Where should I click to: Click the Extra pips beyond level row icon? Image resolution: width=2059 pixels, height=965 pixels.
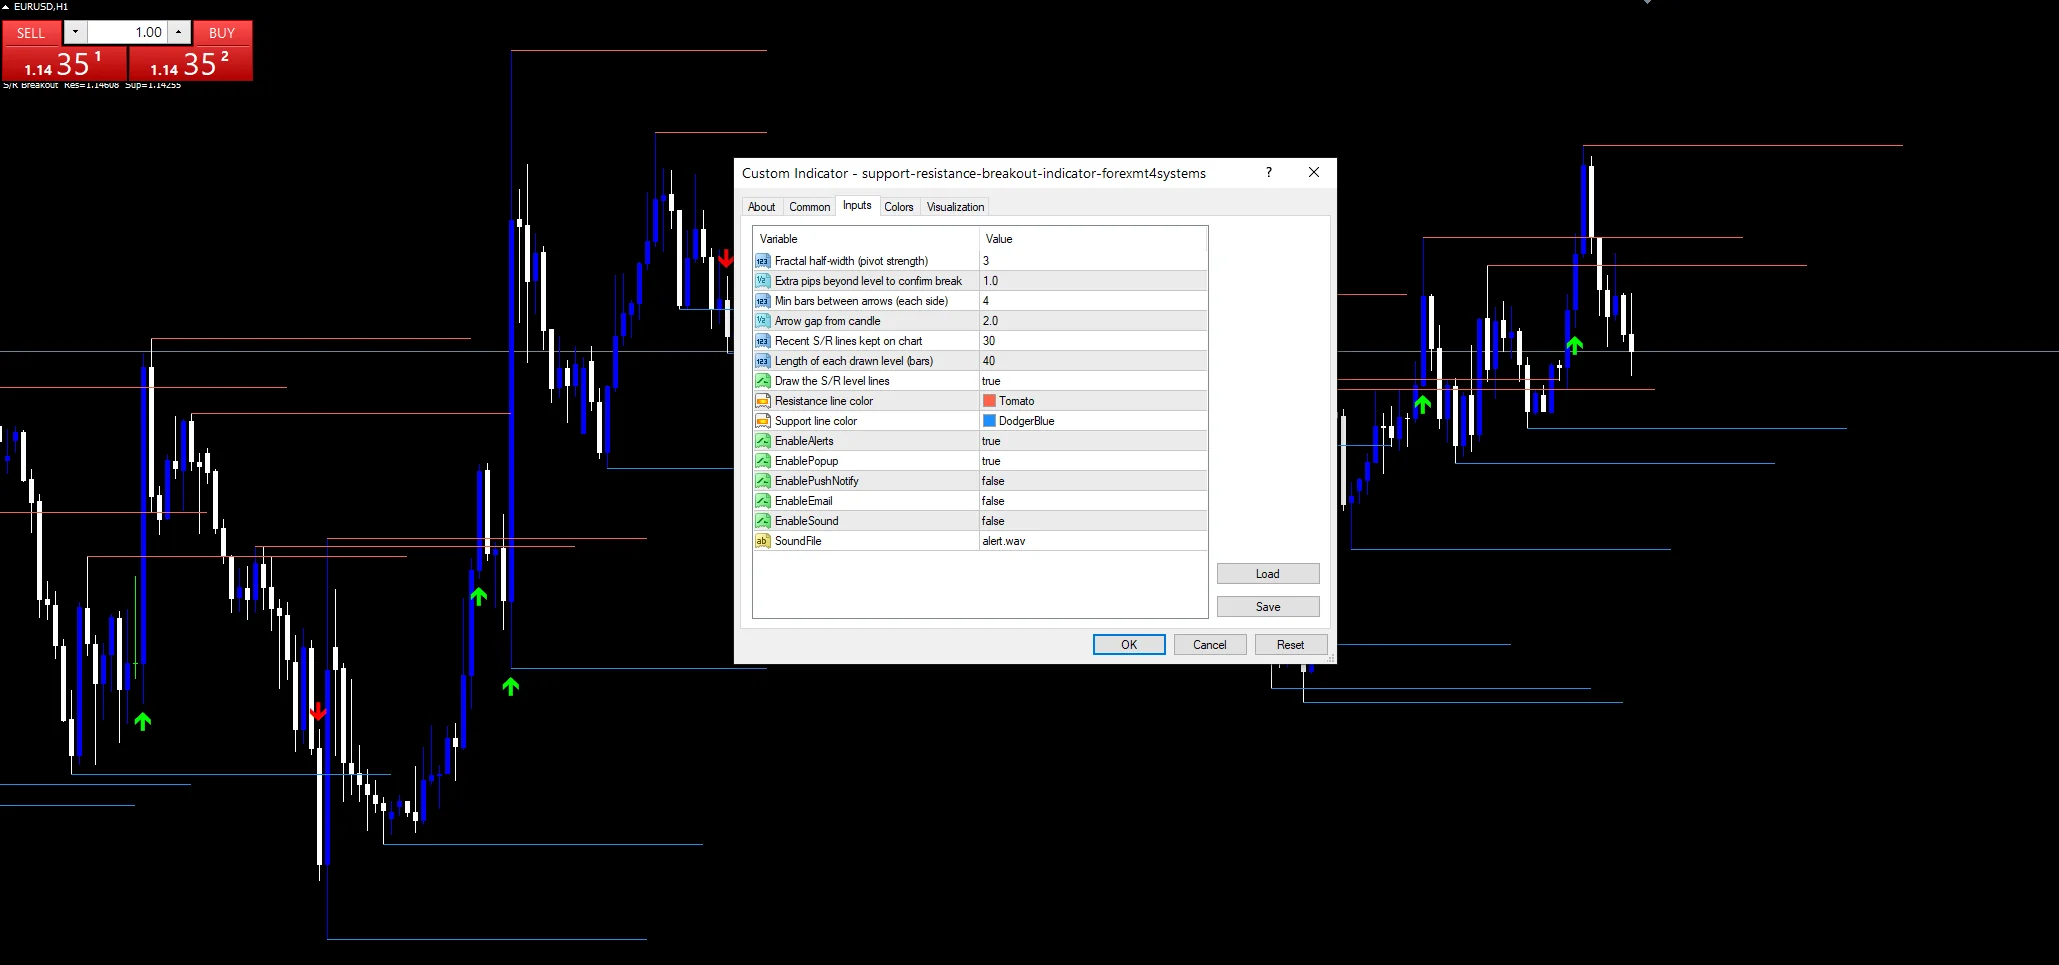pyautogui.click(x=762, y=281)
